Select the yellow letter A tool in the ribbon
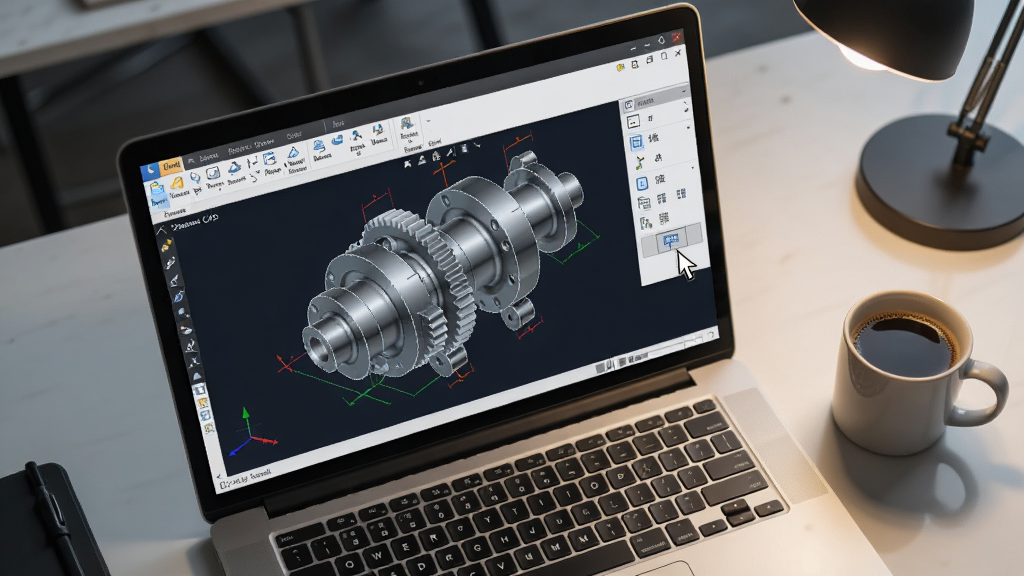 [177, 185]
